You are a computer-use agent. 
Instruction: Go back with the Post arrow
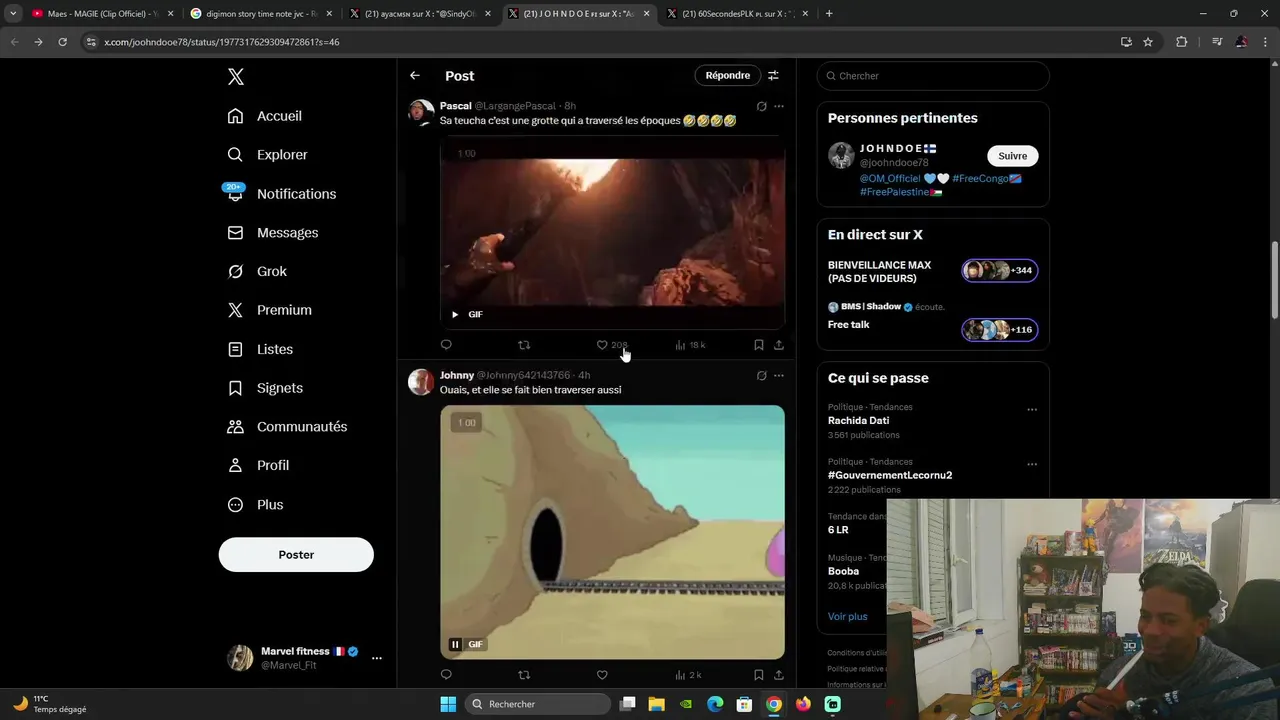pos(415,76)
